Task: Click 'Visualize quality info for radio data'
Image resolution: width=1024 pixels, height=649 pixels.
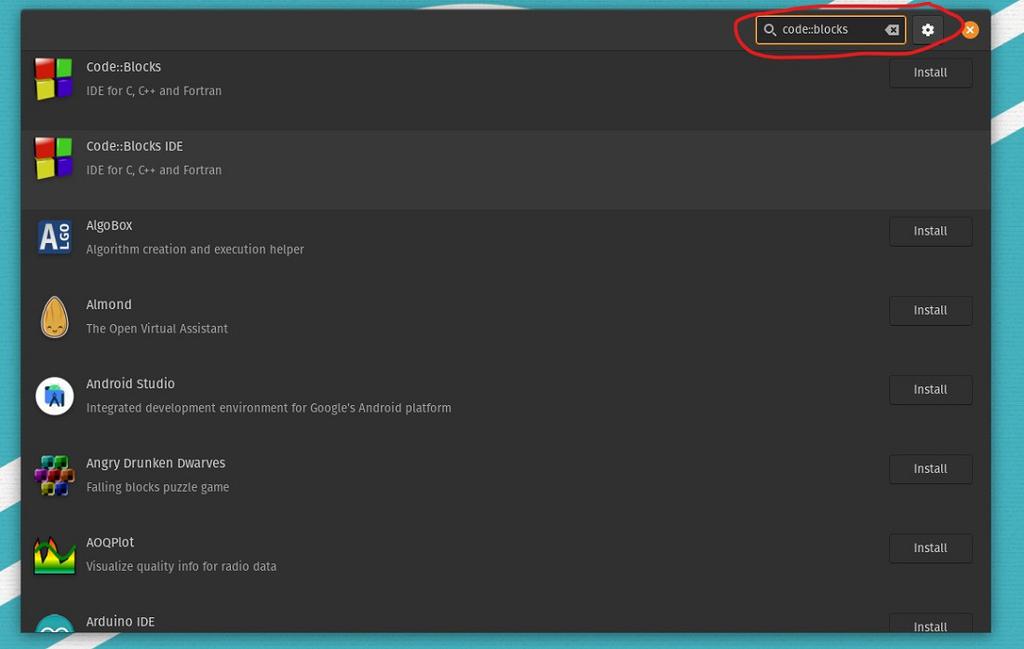Action: click(x=181, y=566)
